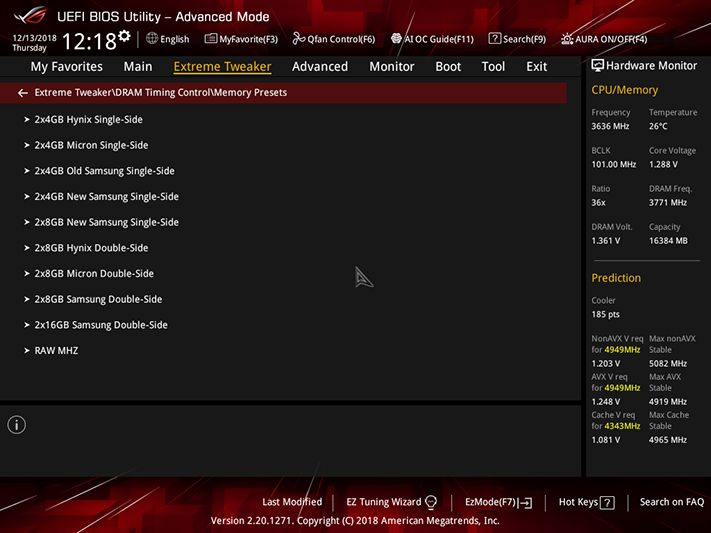Click the CPU/Memory heading
Screen dimensions: 711x533
[x=624, y=90]
